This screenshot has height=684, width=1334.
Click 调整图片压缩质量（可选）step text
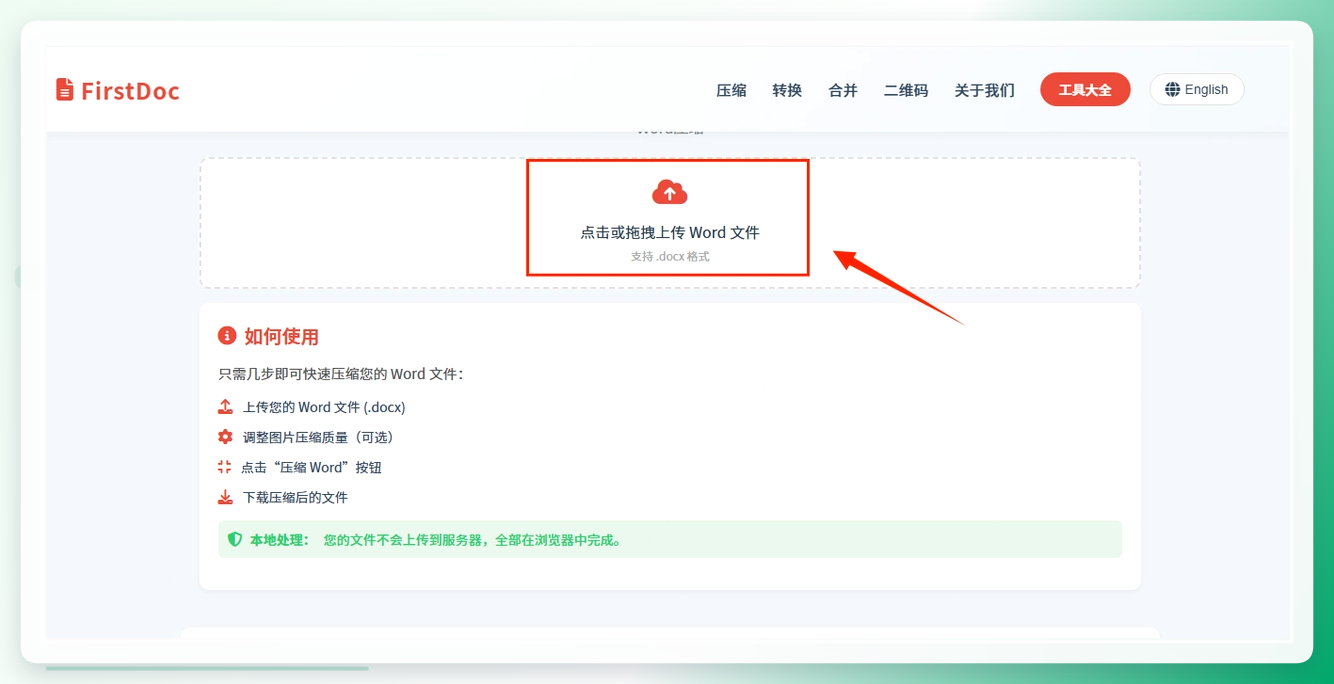319,437
